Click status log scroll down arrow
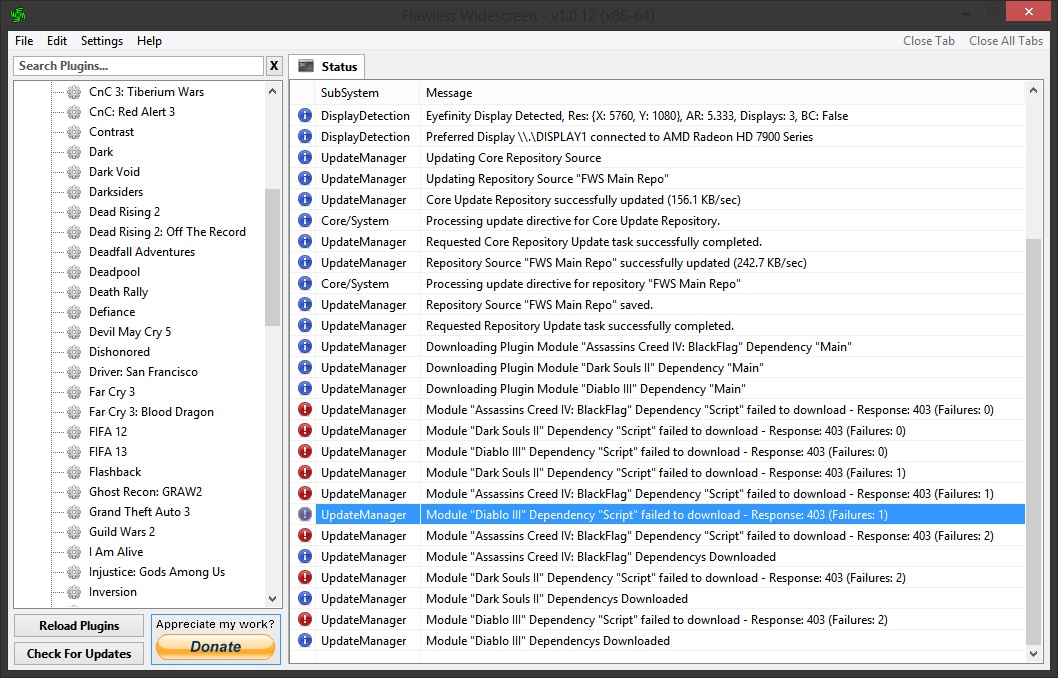Image resolution: width=1058 pixels, height=678 pixels. tap(1033, 654)
